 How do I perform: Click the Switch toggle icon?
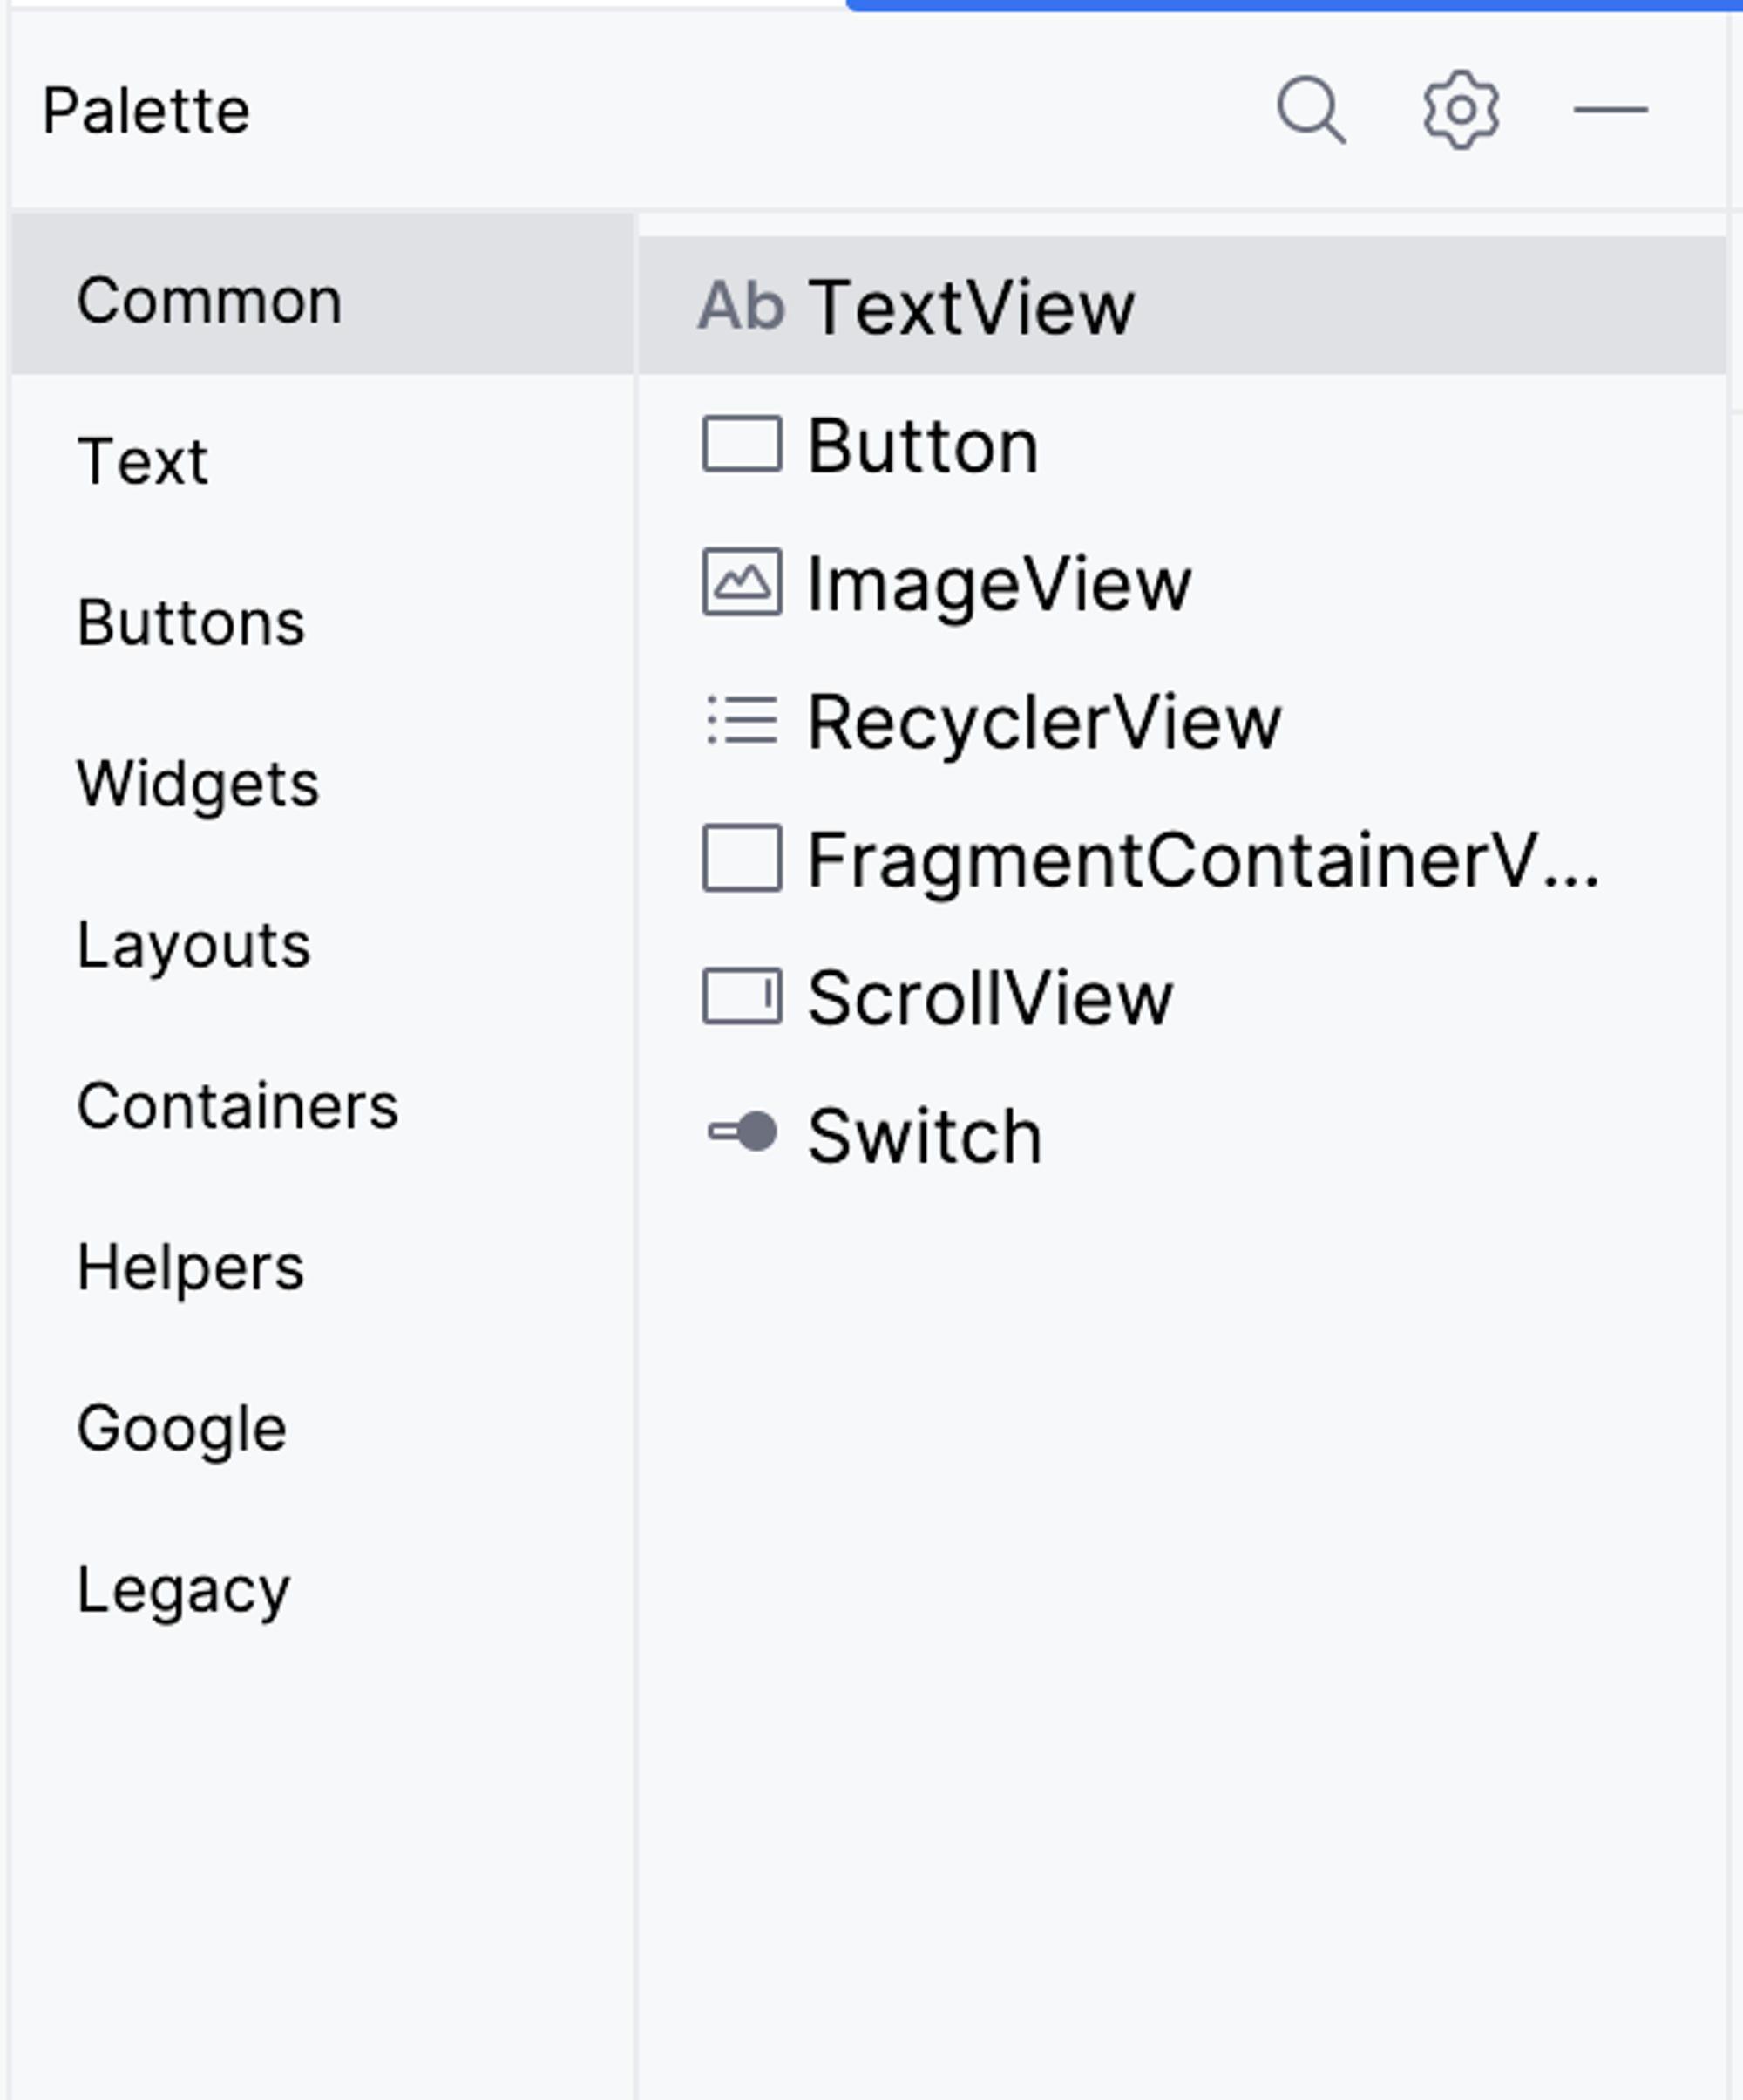742,1133
